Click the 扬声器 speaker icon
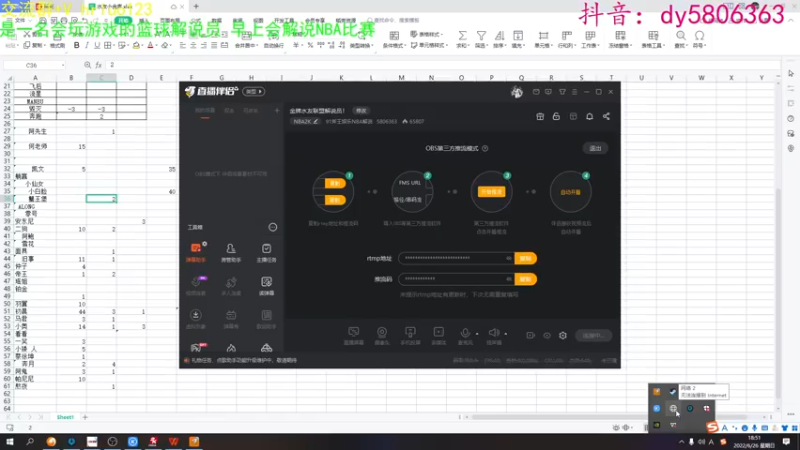Screen dimensions: 800x450 click(x=493, y=333)
